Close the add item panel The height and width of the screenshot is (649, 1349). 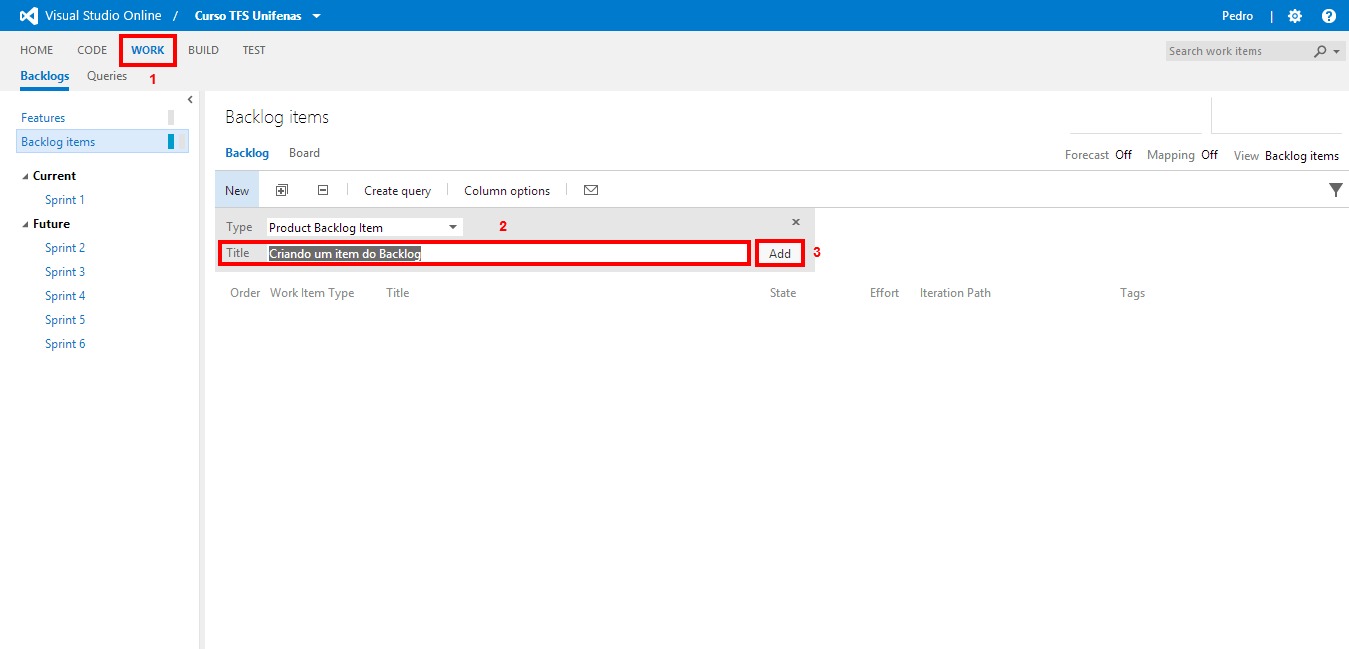pos(796,222)
